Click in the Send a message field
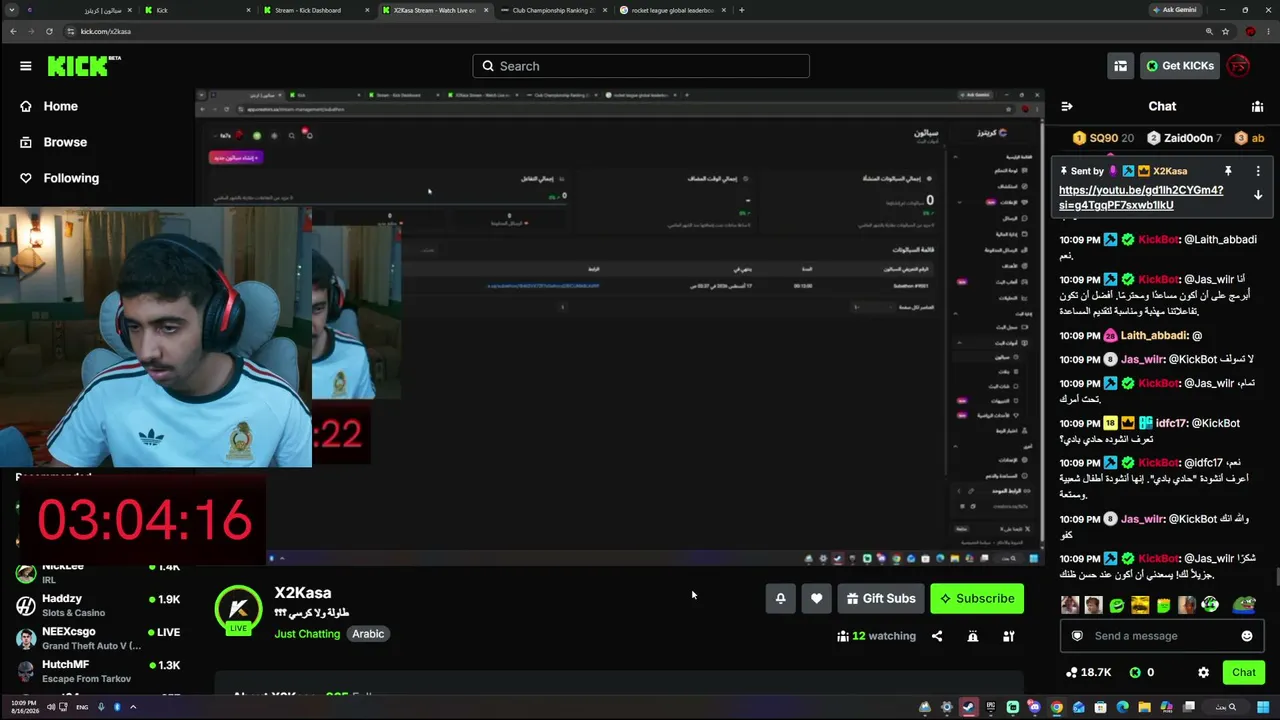 click(x=1160, y=636)
